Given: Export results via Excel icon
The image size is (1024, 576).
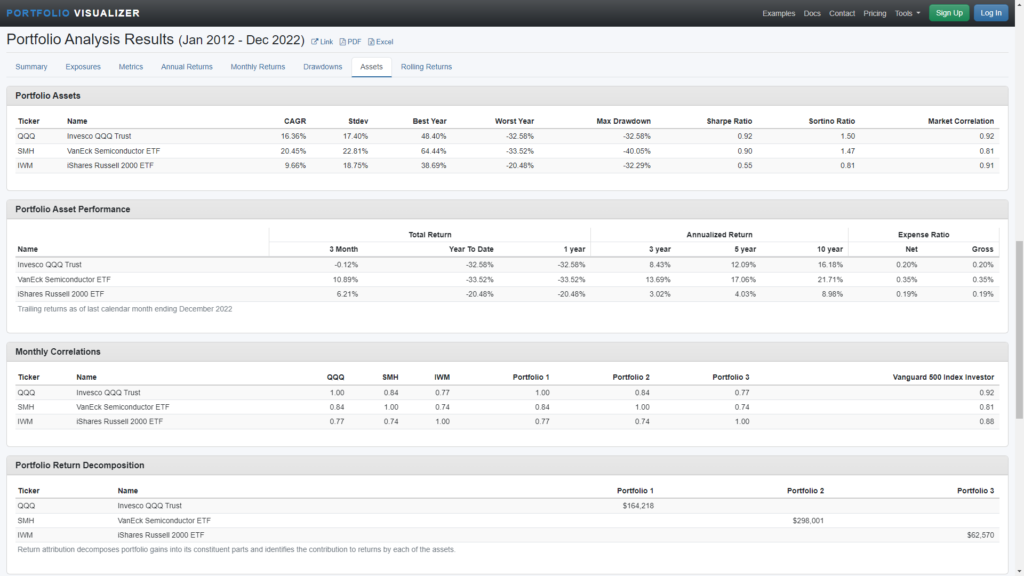Looking at the screenshot, I should [380, 42].
